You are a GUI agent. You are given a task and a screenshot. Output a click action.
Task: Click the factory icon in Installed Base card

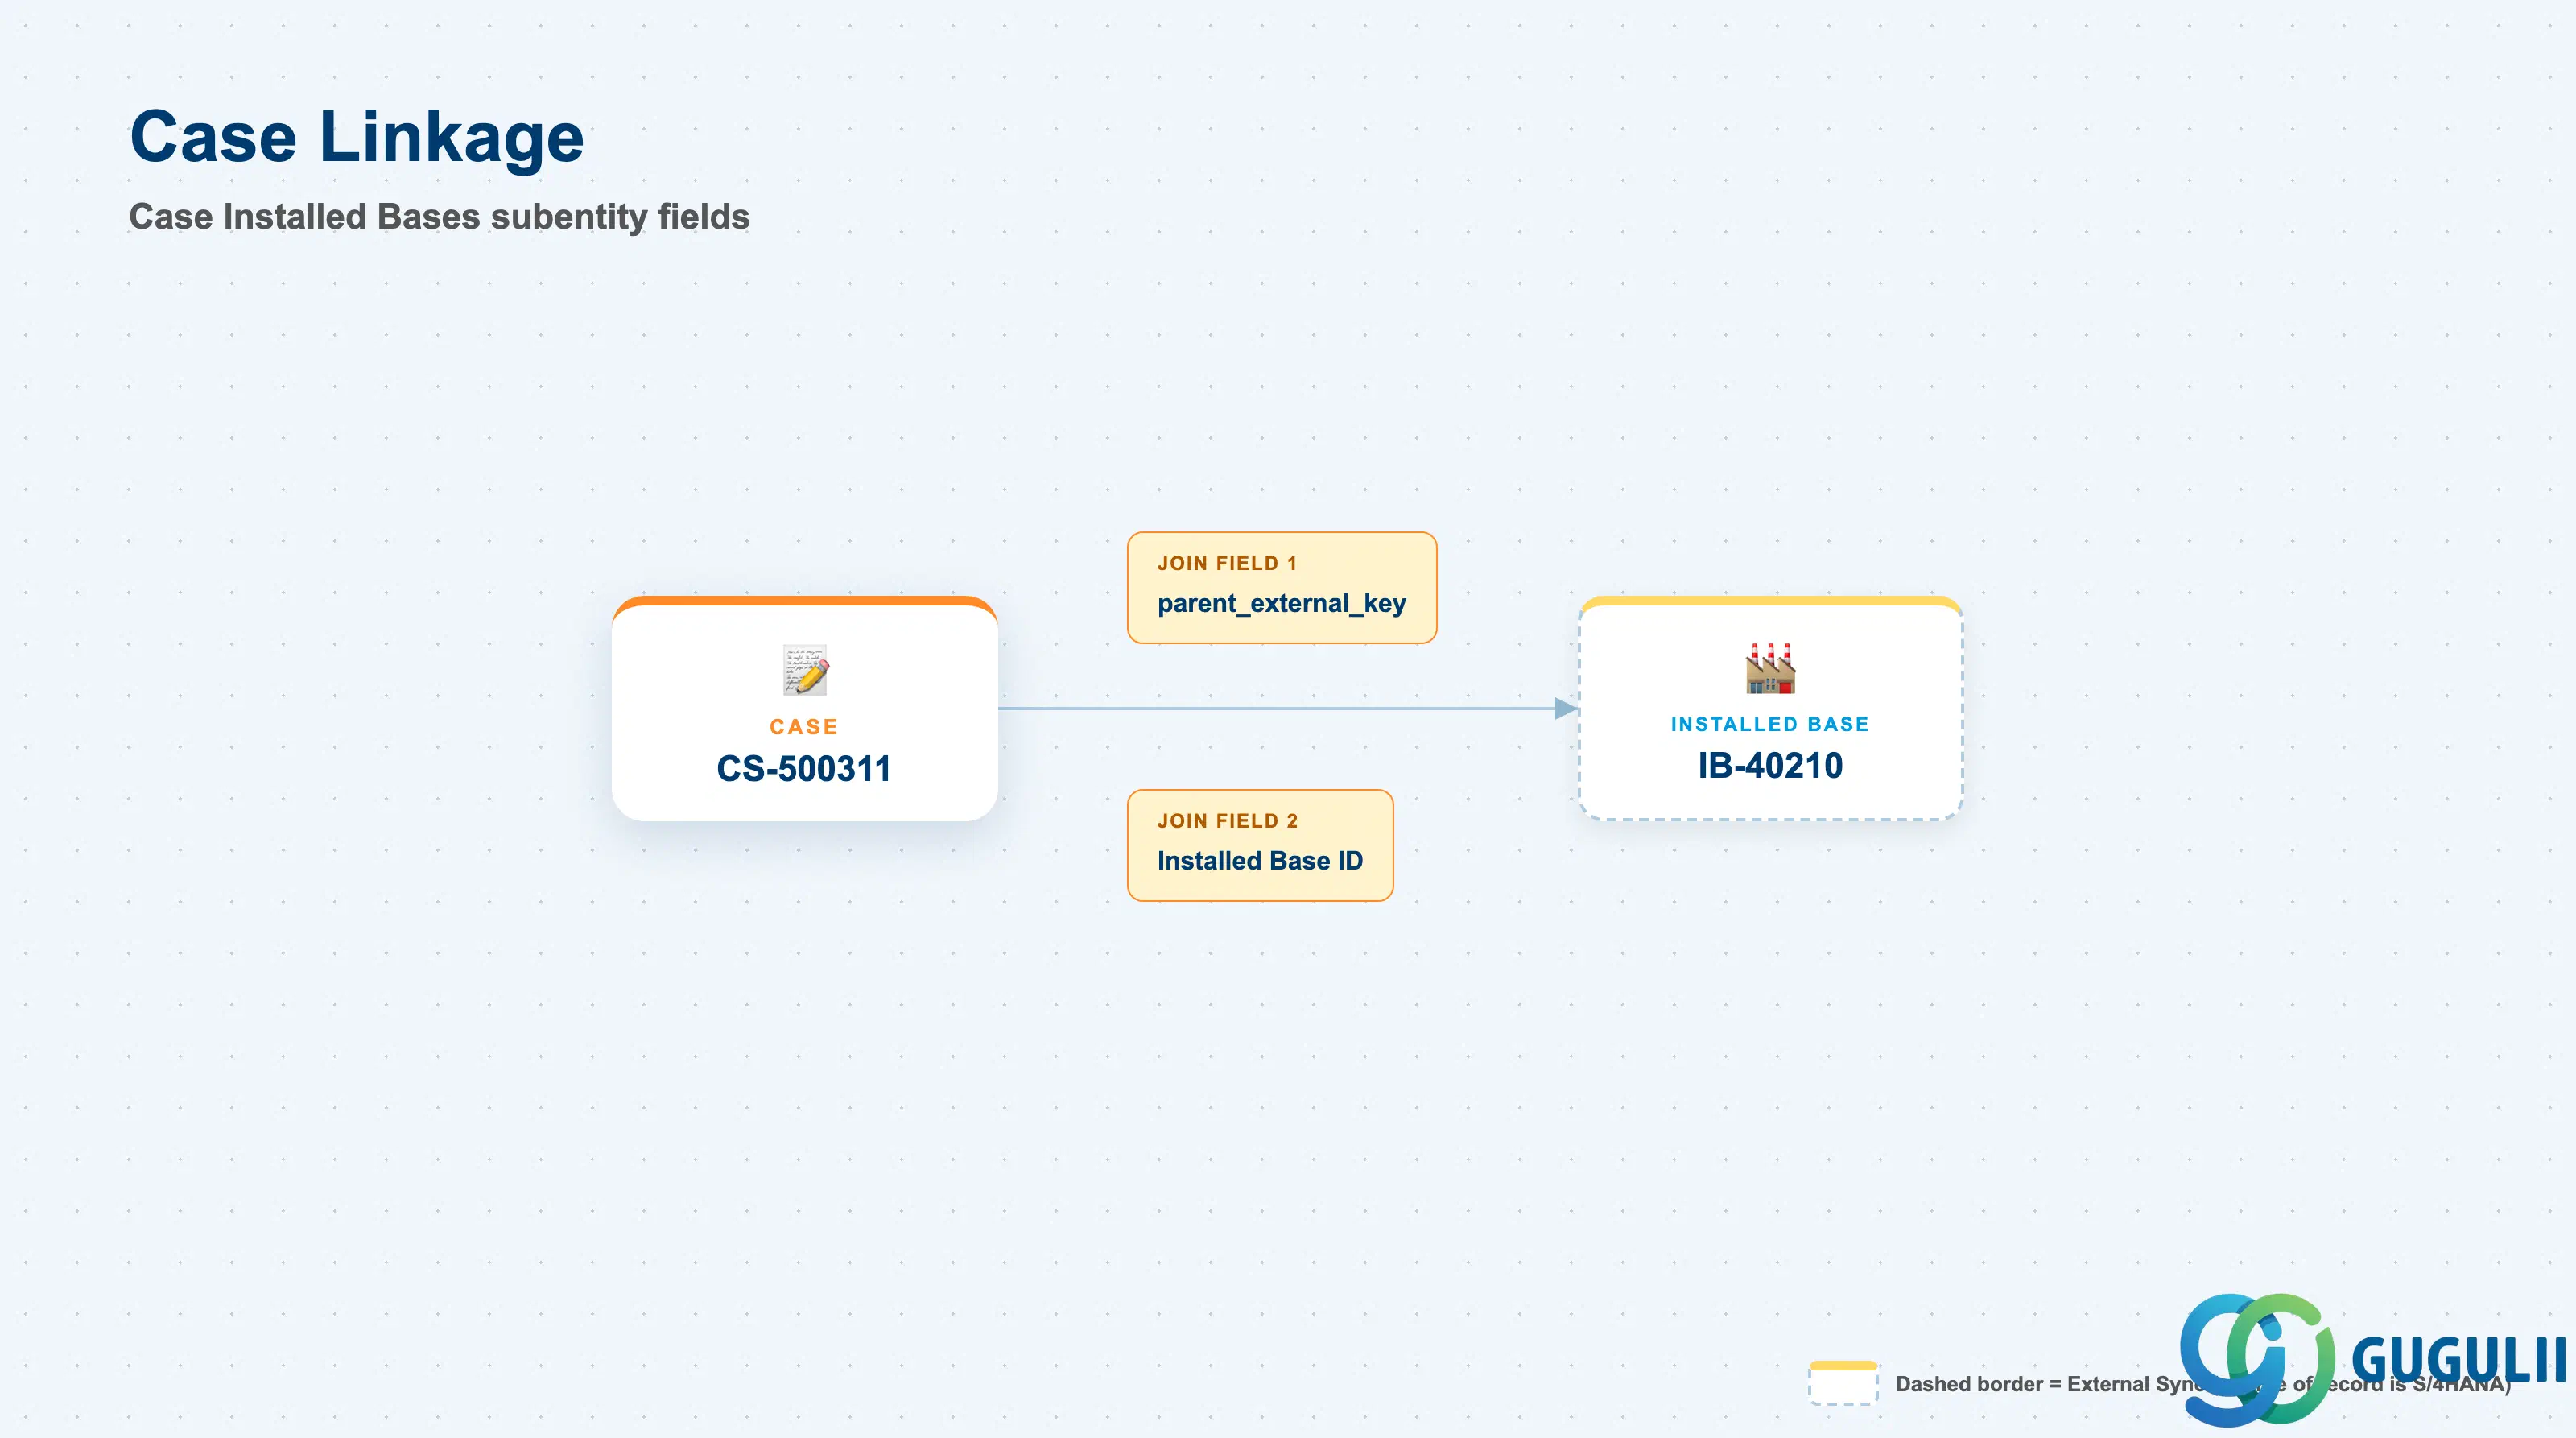pos(1770,668)
